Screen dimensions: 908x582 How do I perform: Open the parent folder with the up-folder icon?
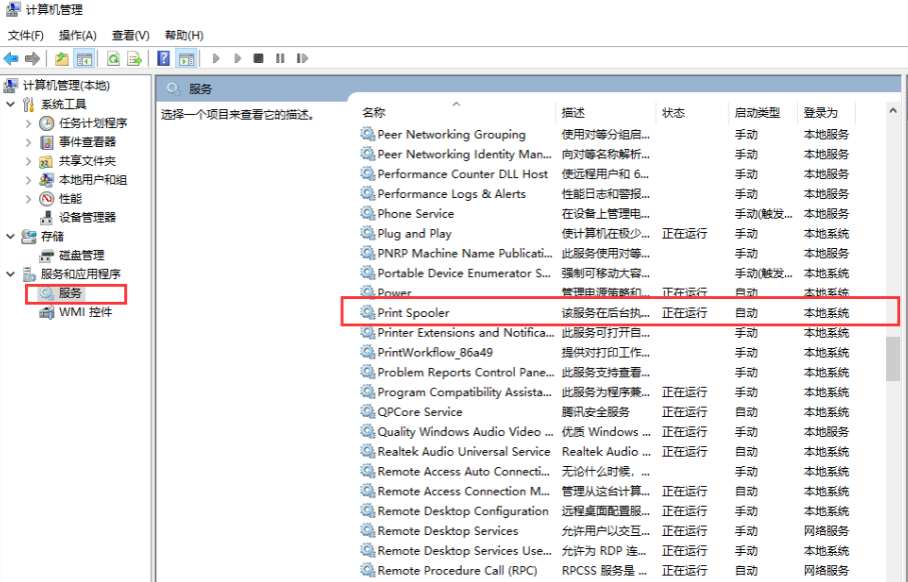62,58
